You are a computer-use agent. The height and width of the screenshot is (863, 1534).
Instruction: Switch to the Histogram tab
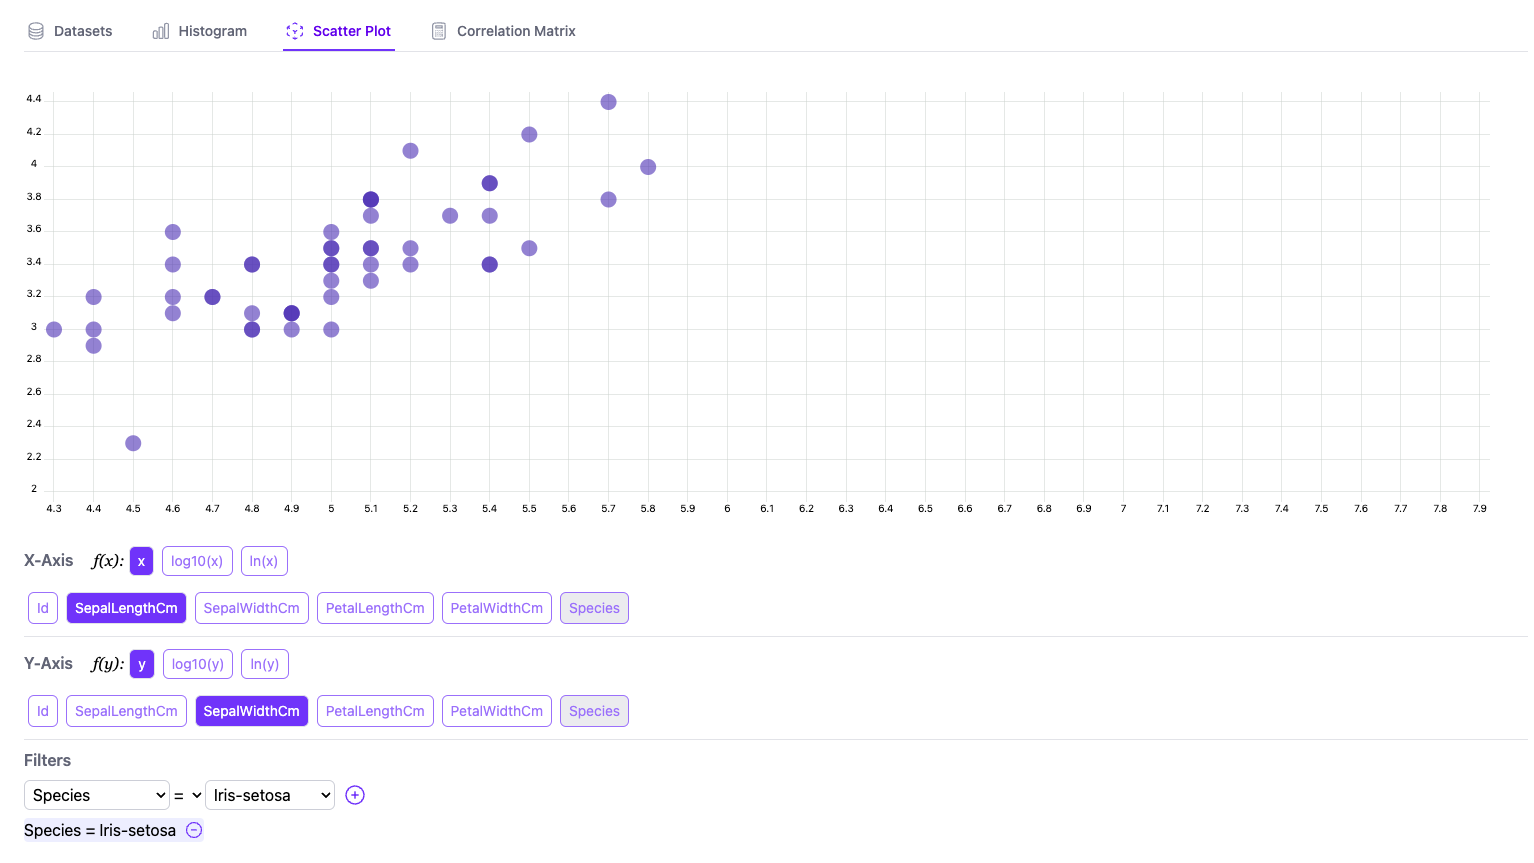coord(200,31)
